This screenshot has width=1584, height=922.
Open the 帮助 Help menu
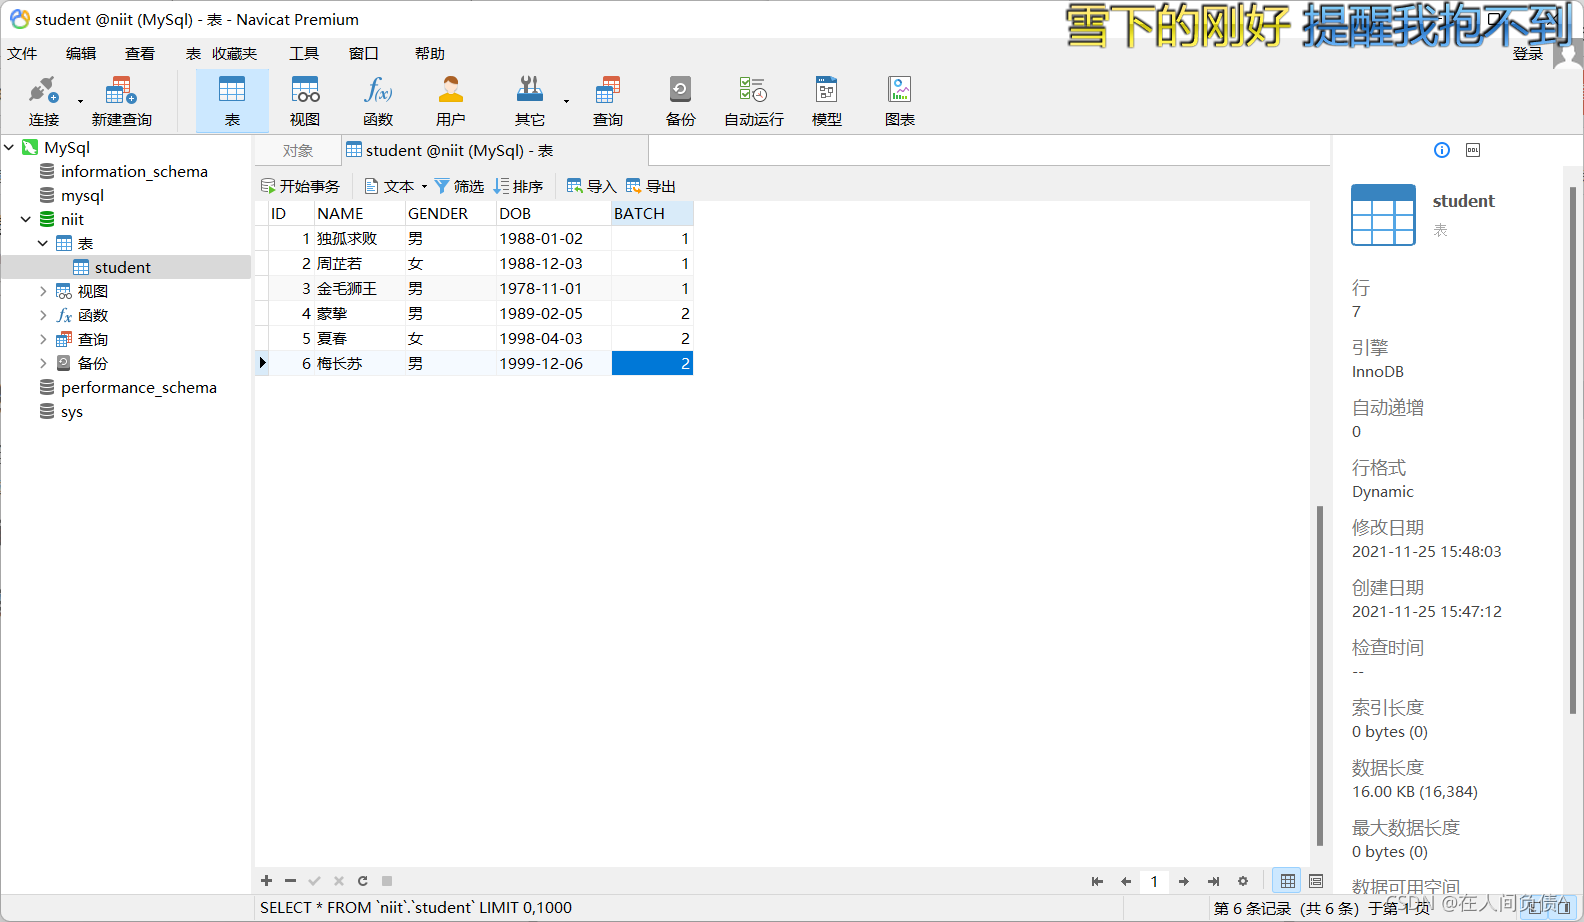(430, 53)
